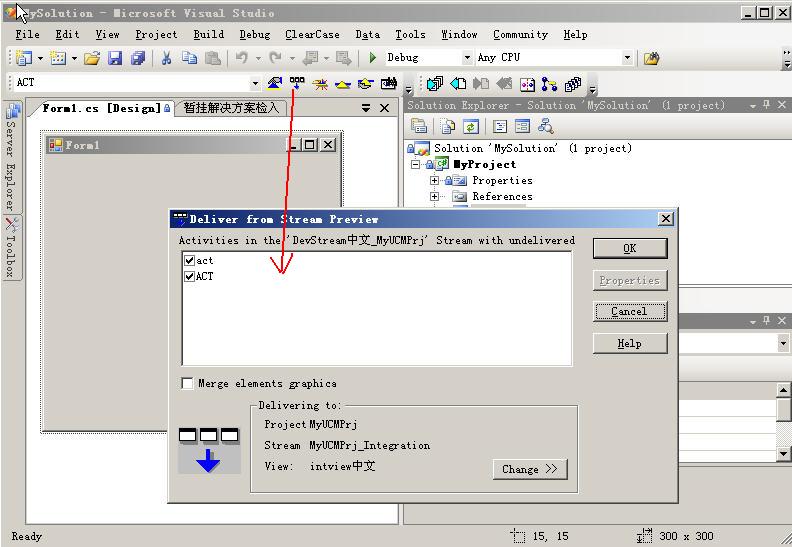Image resolution: width=792 pixels, height=547 pixels.
Task: Click scroll-up arrow in lower right panel
Action: point(783,389)
